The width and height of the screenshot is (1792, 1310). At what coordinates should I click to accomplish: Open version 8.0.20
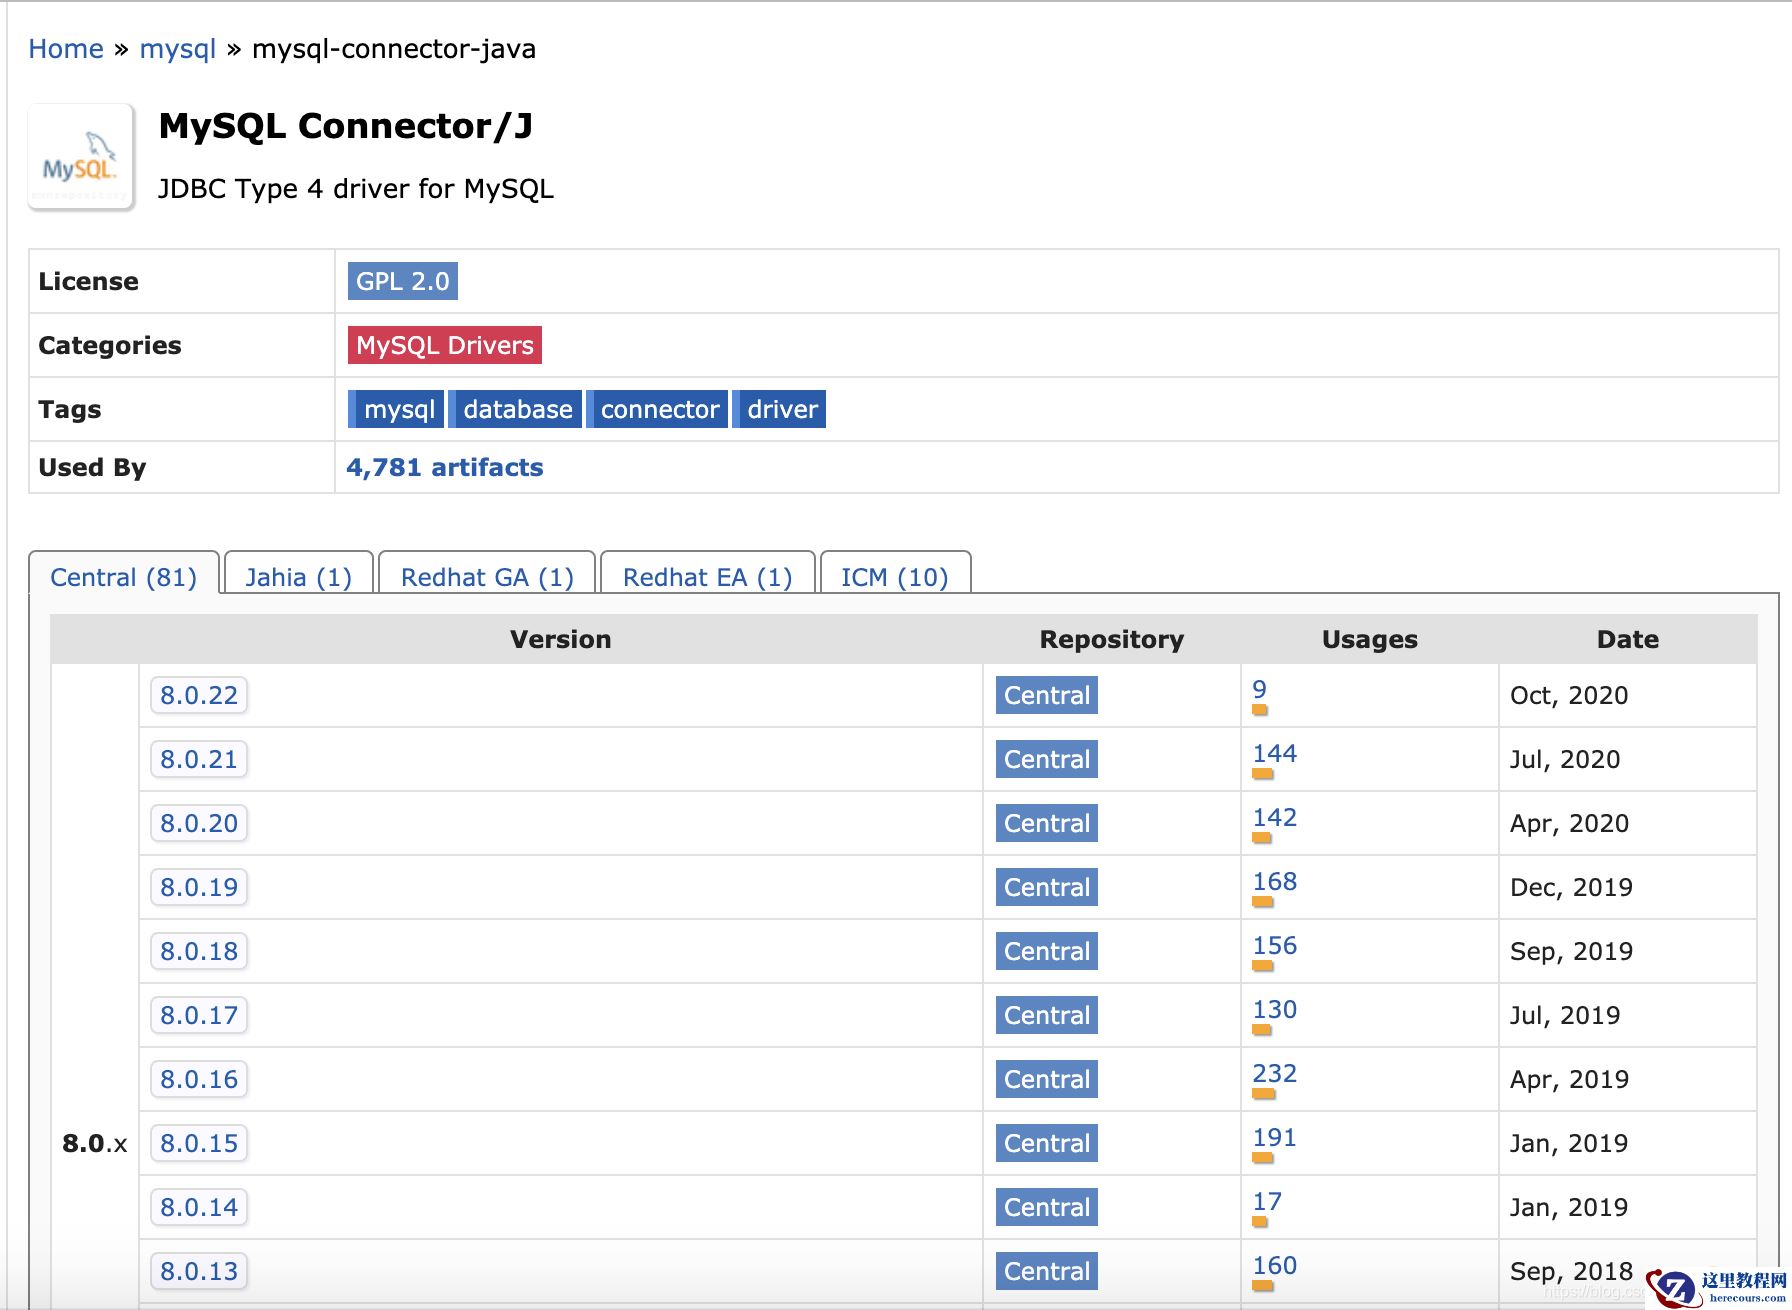[199, 823]
